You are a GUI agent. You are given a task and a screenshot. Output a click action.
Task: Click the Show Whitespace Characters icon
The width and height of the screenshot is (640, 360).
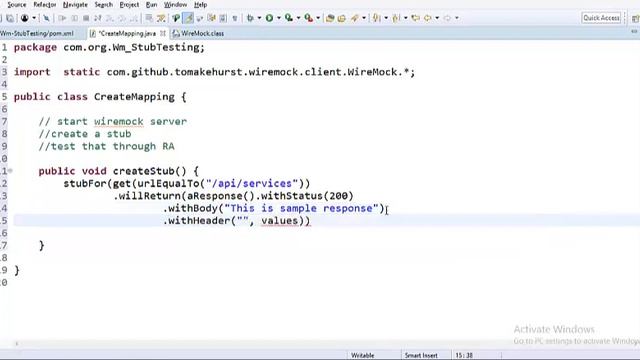(223, 18)
